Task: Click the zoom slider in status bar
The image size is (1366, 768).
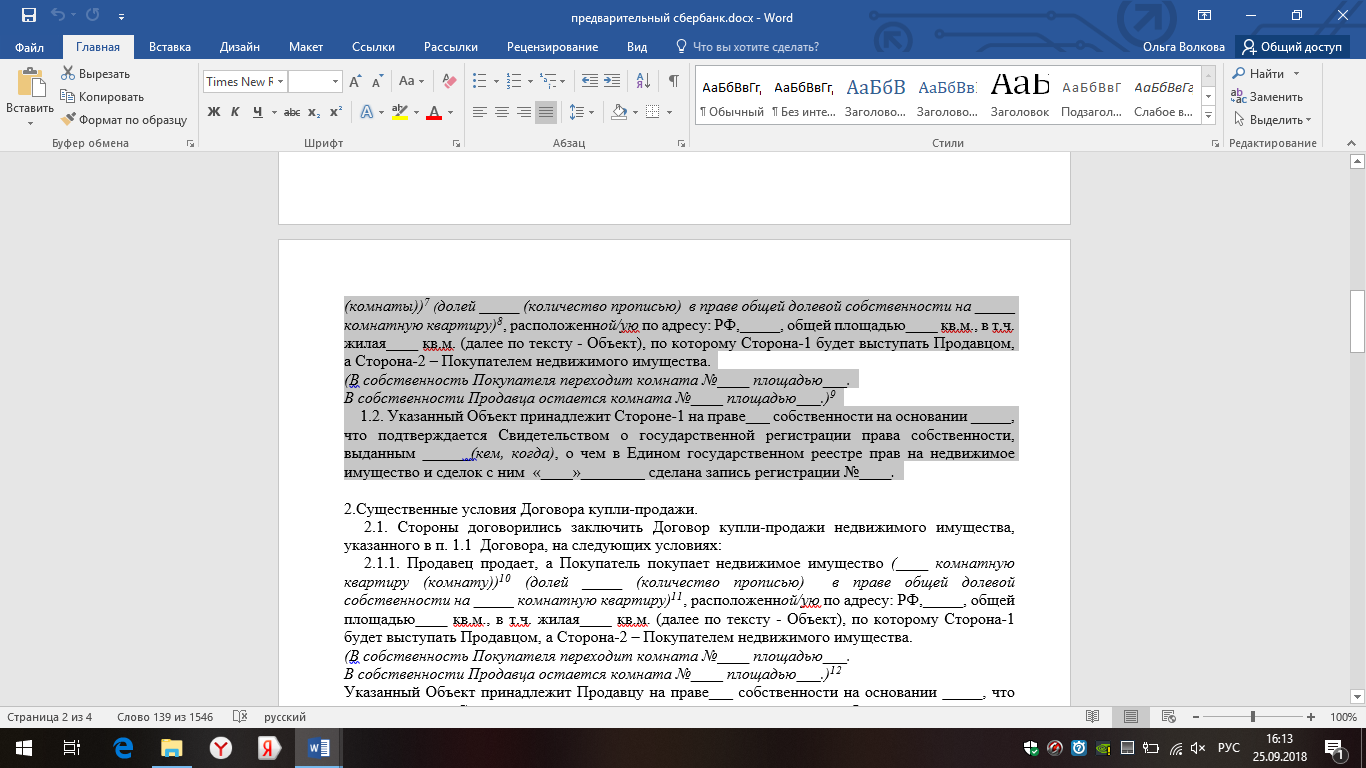Action: tap(1254, 717)
